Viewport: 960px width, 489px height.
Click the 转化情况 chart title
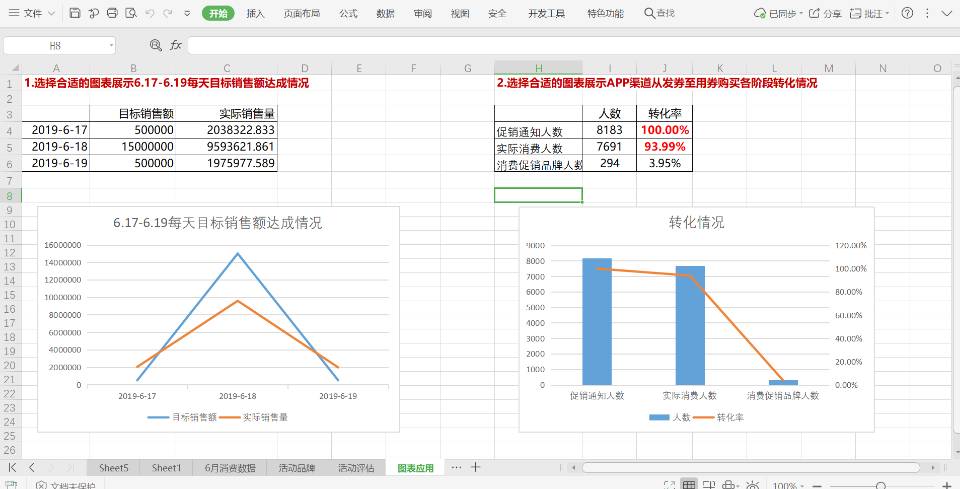click(696, 223)
